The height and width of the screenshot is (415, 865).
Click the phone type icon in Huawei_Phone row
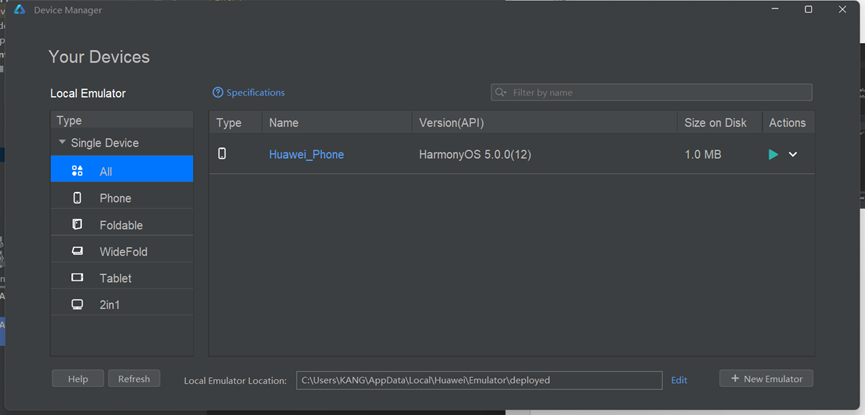pyautogui.click(x=222, y=154)
